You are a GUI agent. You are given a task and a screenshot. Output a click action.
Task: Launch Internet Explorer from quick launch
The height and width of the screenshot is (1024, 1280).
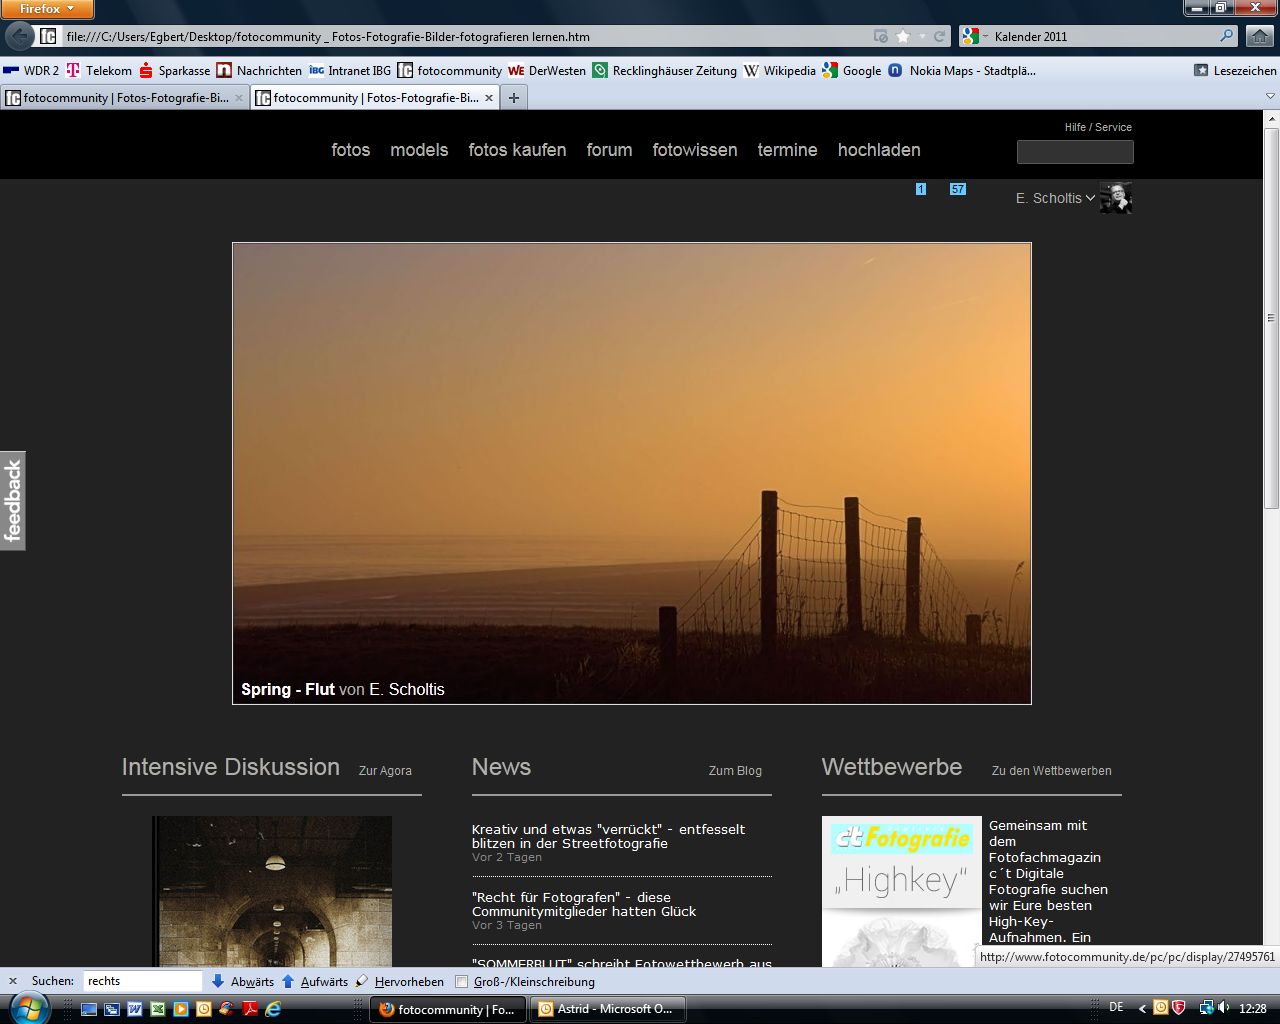(272, 1009)
